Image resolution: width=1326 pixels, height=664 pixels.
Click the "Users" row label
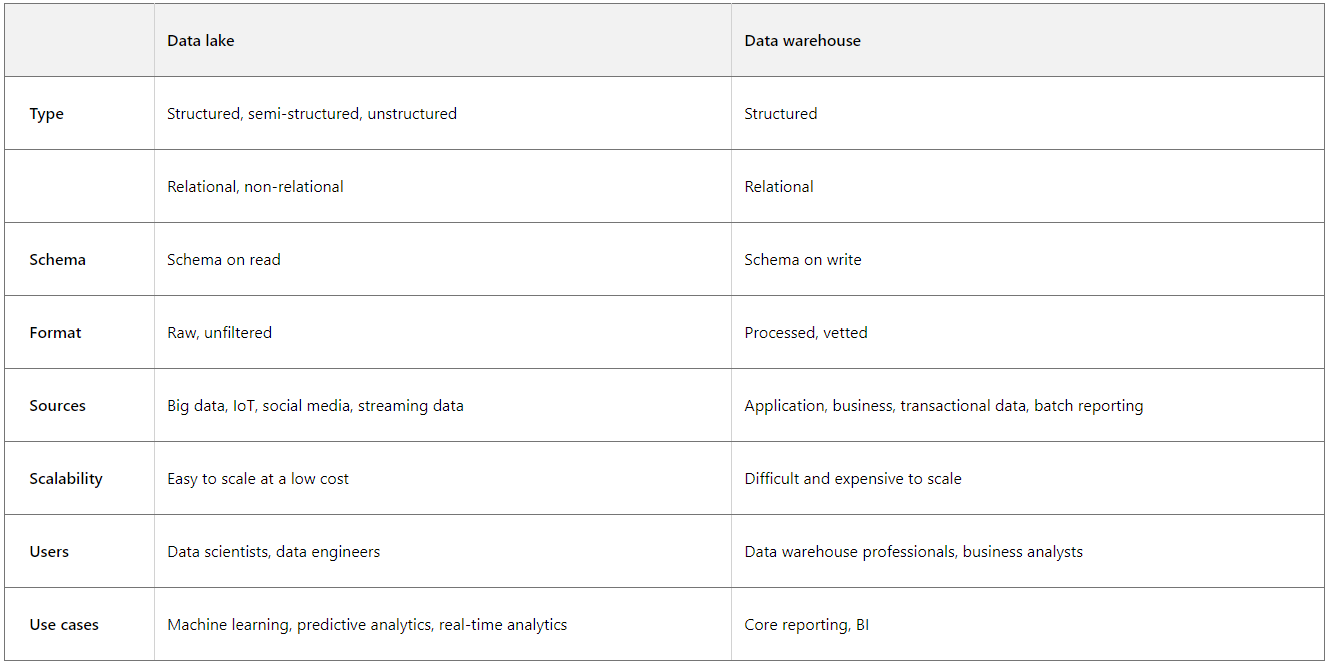coord(49,552)
